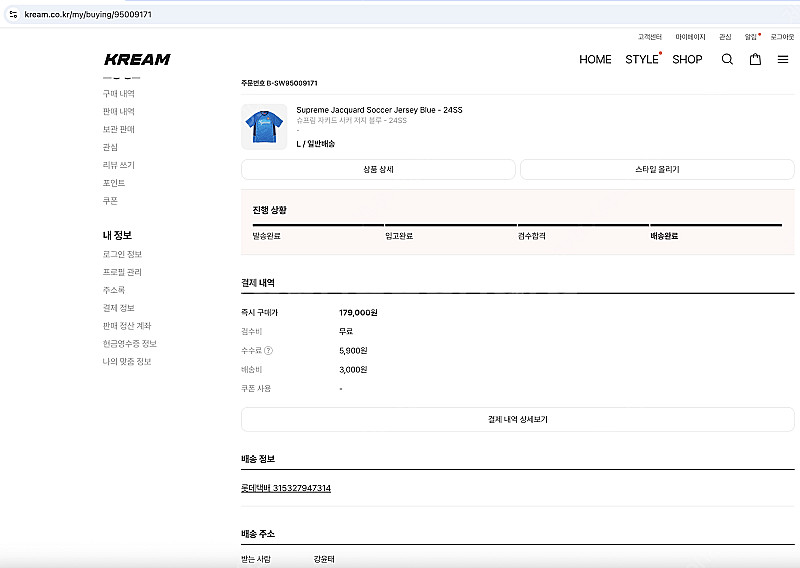The image size is (800, 568).
Task: Click the 무료 inspection fee value
Action: (x=346, y=331)
